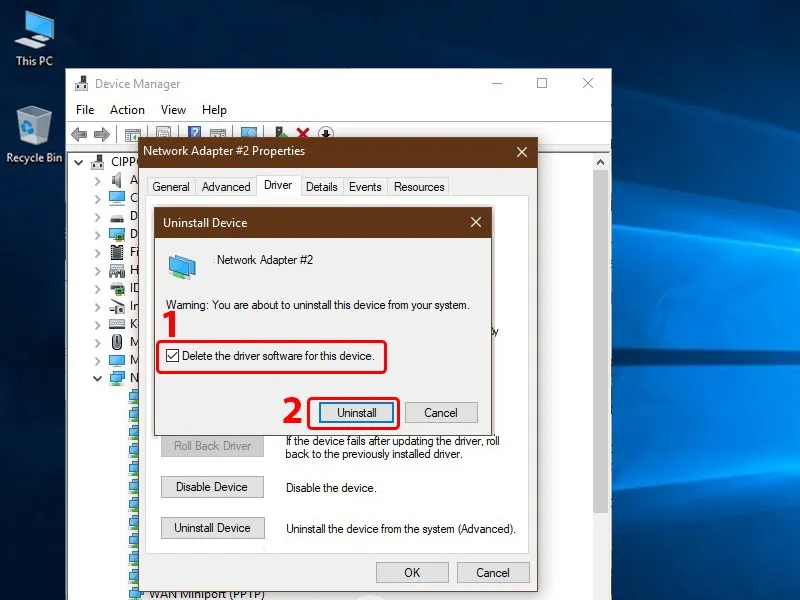The image size is (800, 600).
Task: Collapse the expanded Network adapters tree node
Action: coord(98,377)
